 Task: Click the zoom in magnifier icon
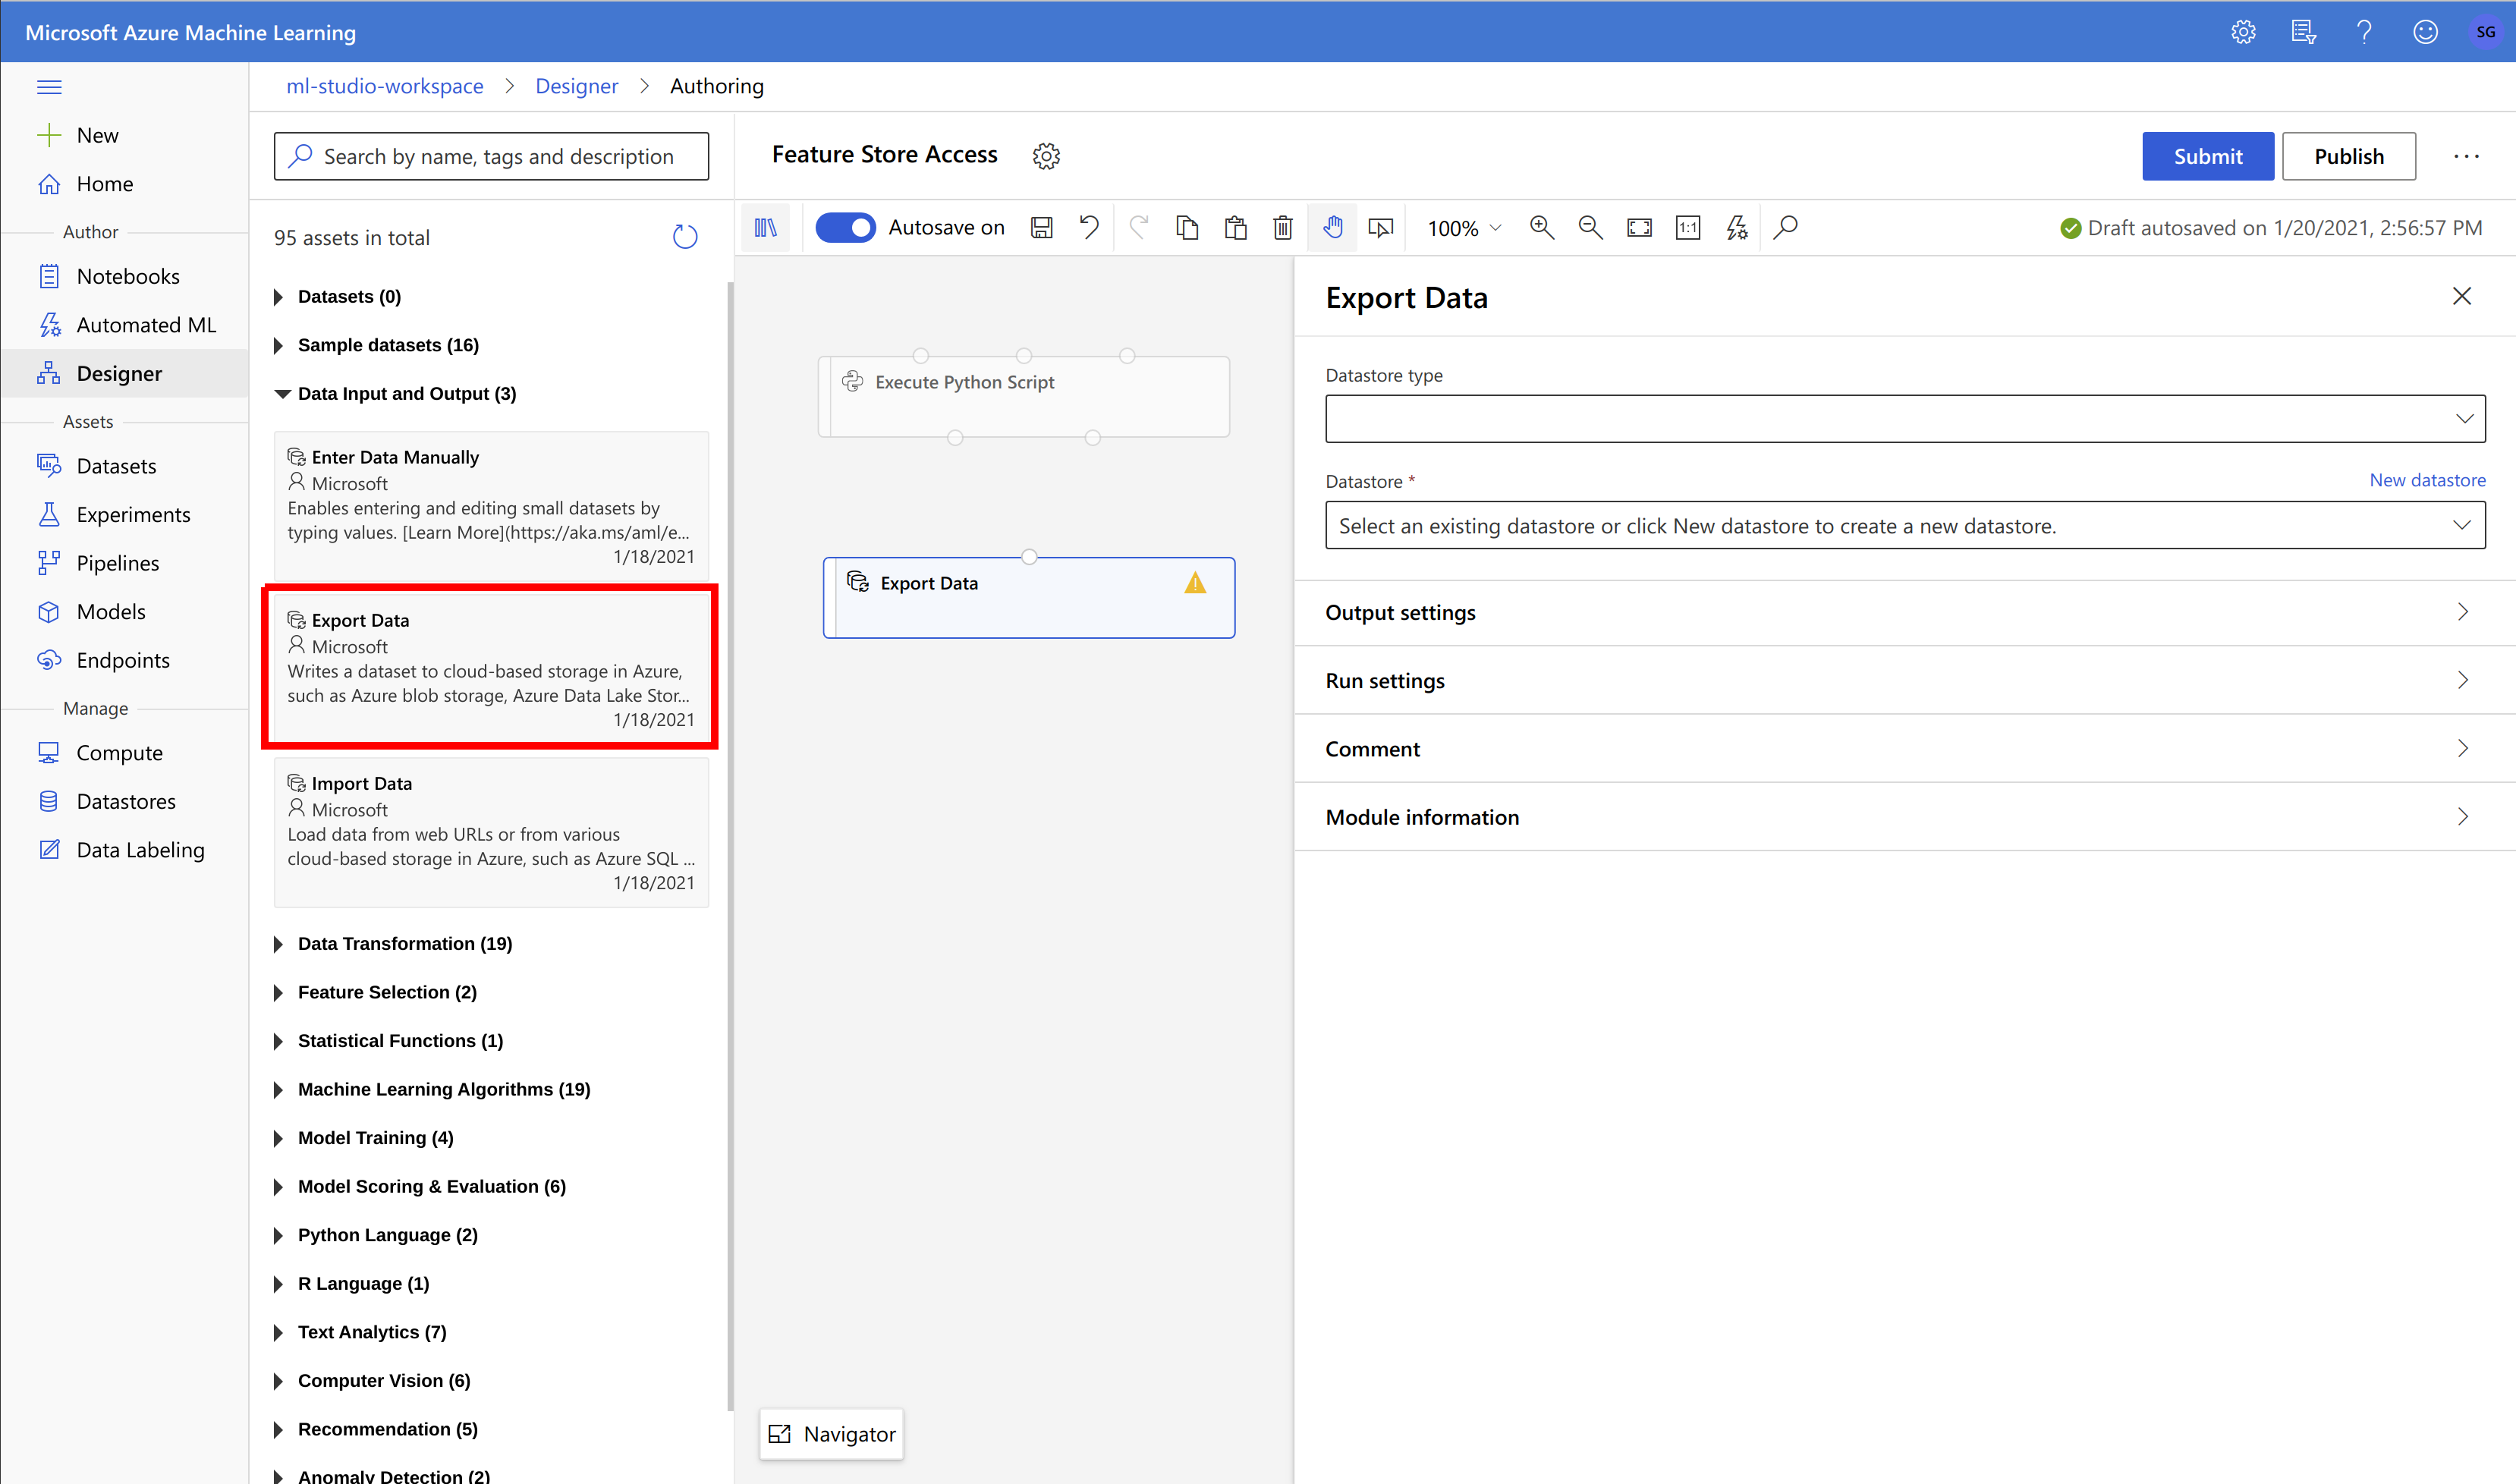1541,228
